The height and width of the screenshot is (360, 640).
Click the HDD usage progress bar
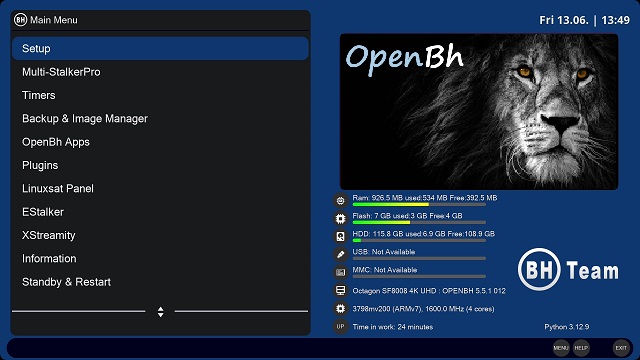point(419,240)
